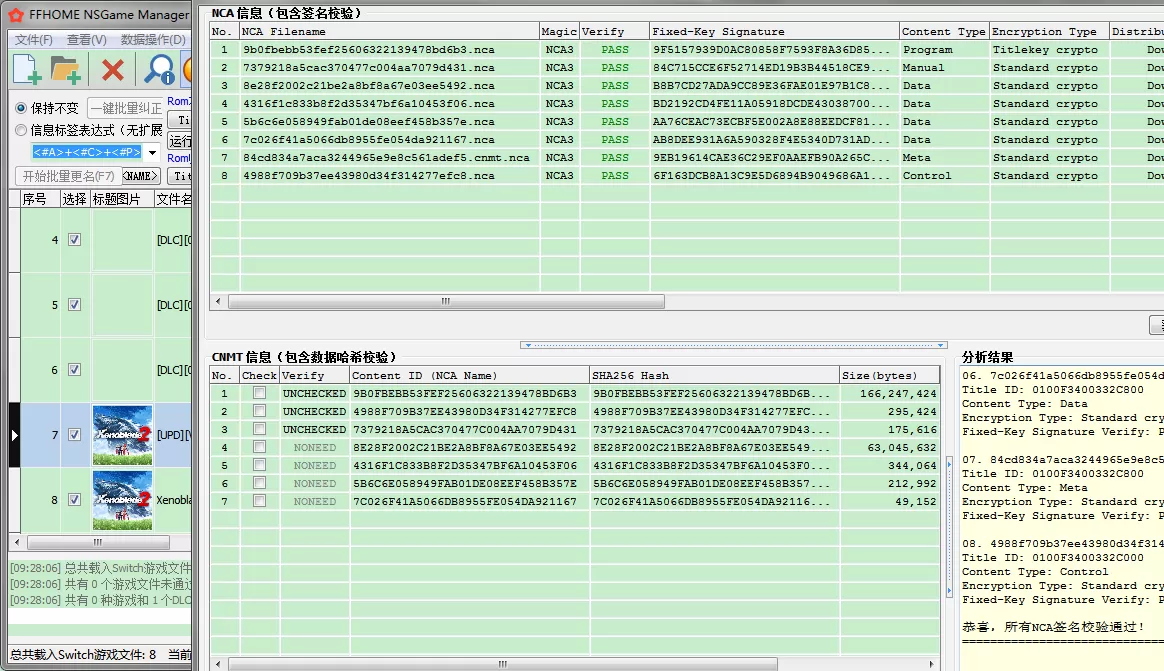
Task: Click the <NAME> tag button
Action: 141,176
